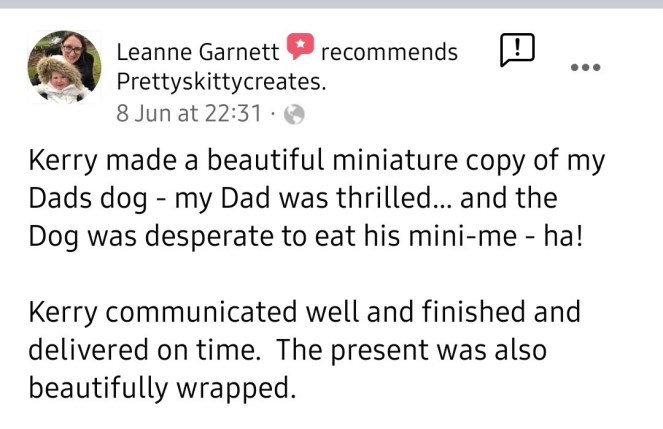Click the final line "beautifully wrapped."
The height and width of the screenshot is (429, 663).
click(161, 388)
